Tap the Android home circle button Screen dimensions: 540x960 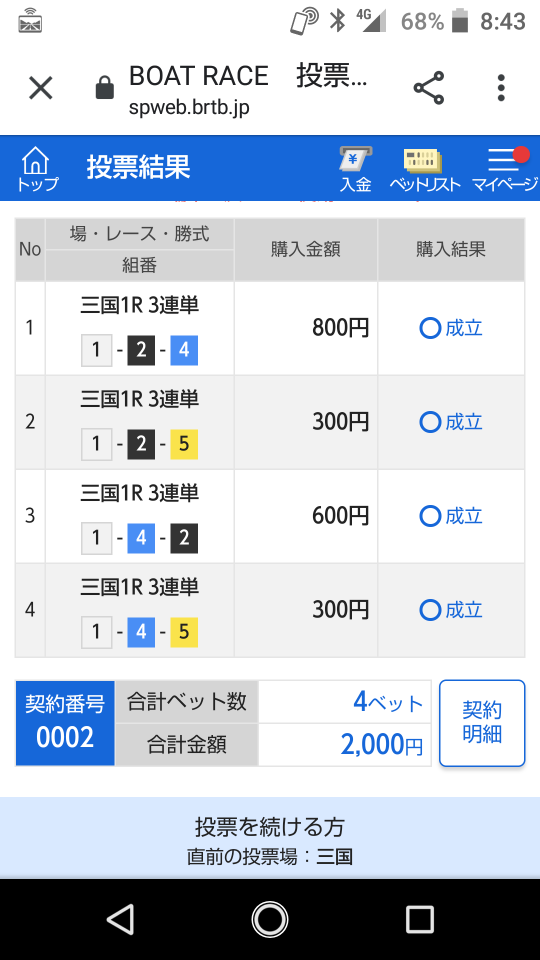270,919
